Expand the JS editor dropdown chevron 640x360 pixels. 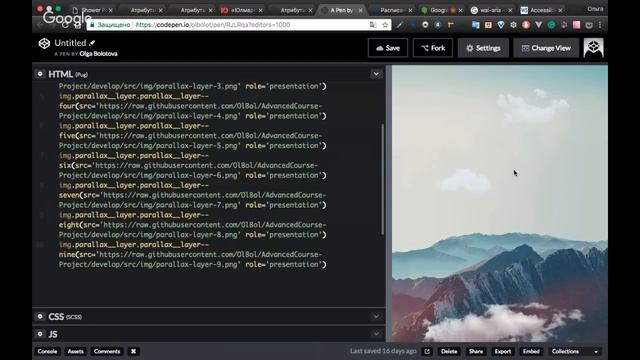(376, 334)
